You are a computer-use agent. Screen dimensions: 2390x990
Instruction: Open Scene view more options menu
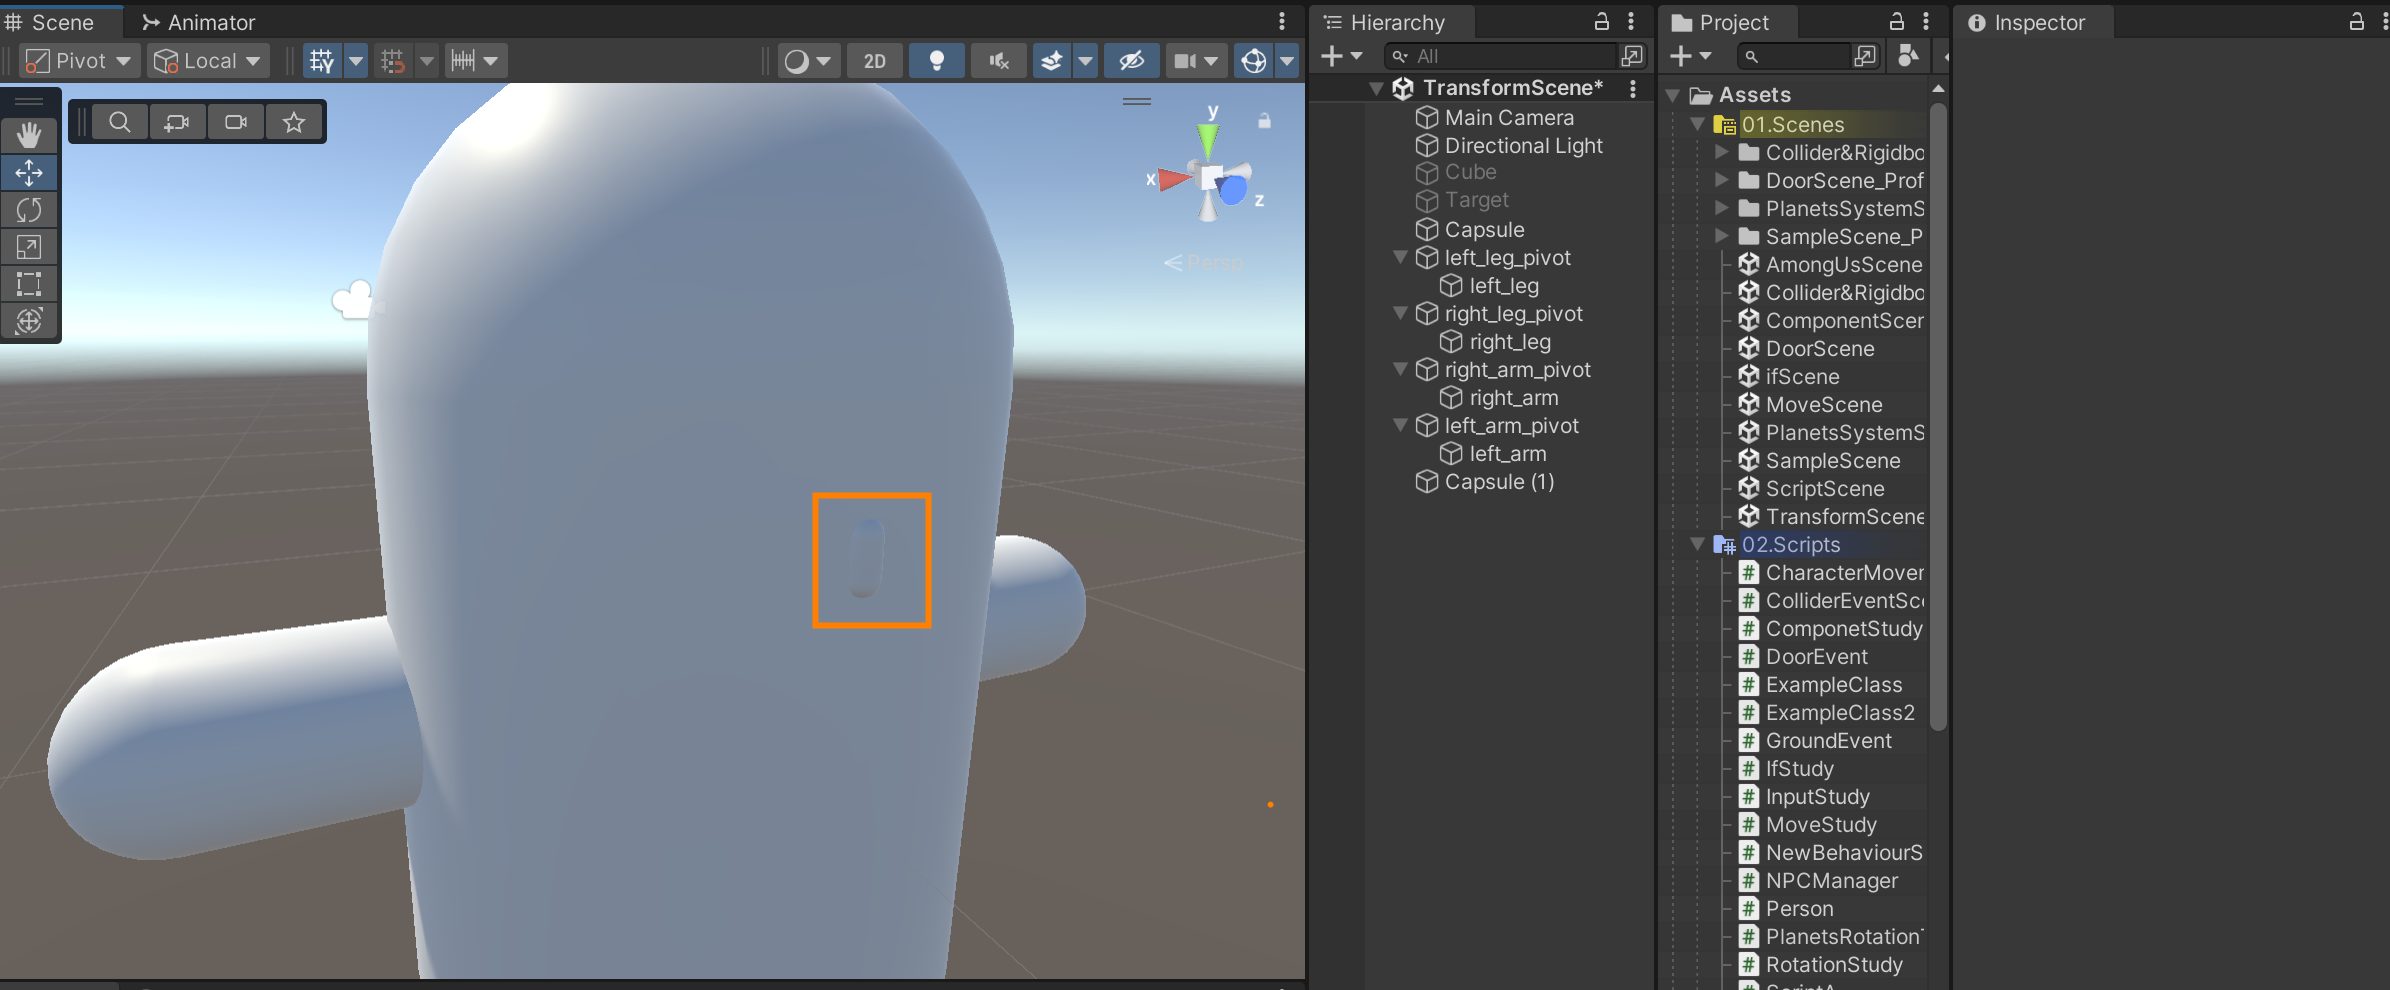(x=1282, y=22)
